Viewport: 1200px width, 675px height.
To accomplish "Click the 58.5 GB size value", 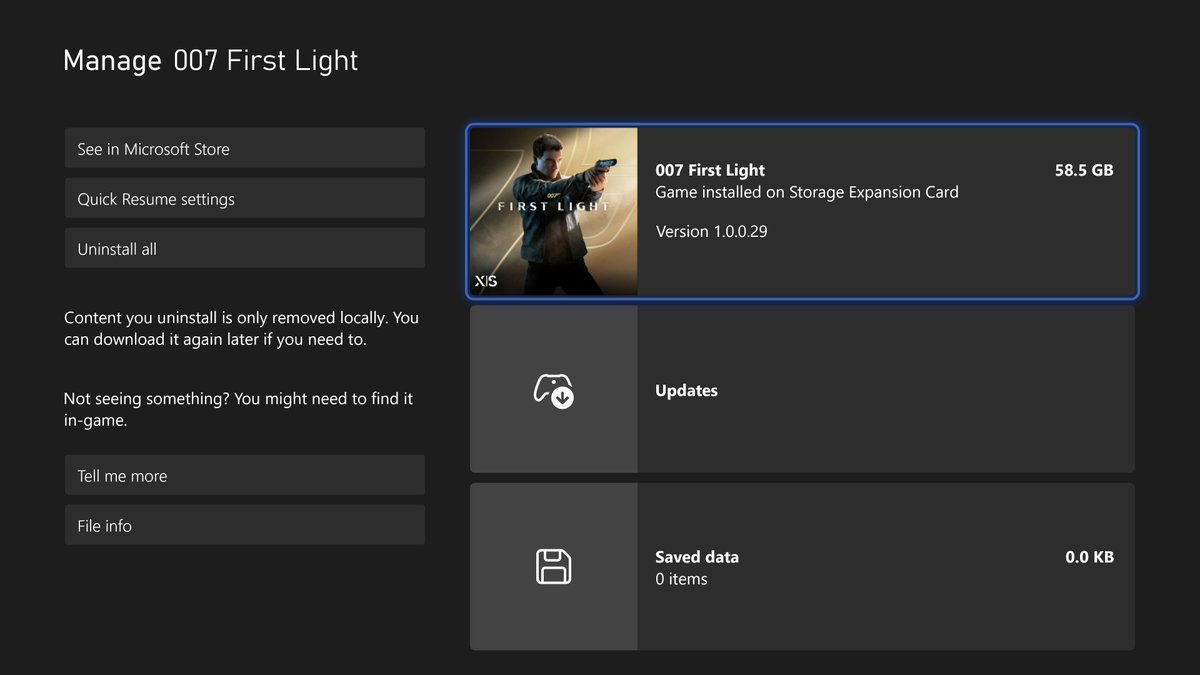I will pos(1084,170).
